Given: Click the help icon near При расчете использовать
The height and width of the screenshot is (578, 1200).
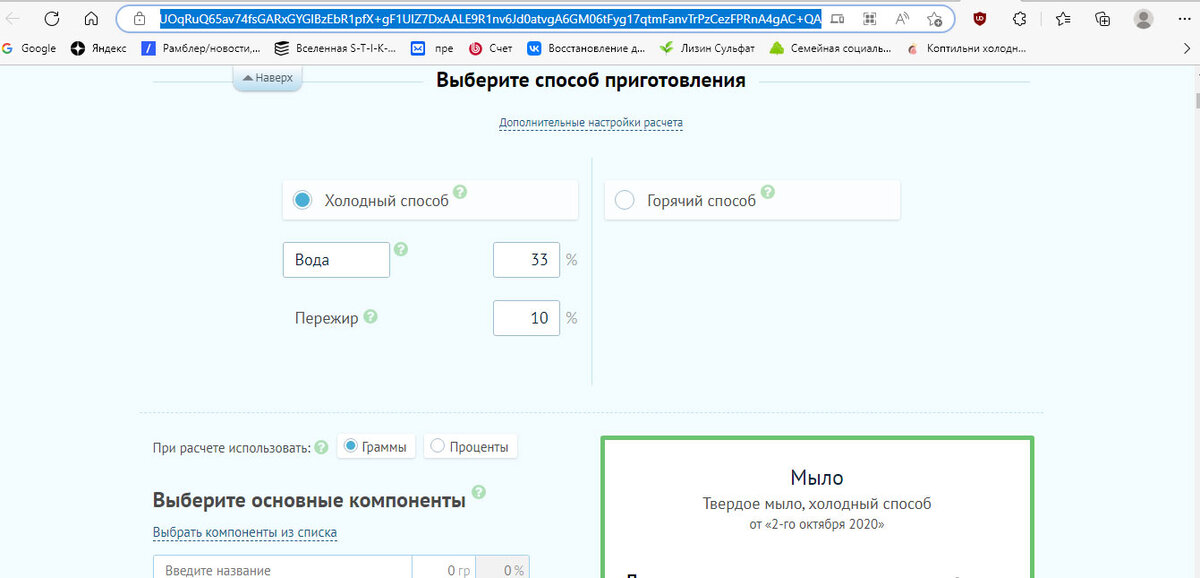Looking at the screenshot, I should (321, 447).
